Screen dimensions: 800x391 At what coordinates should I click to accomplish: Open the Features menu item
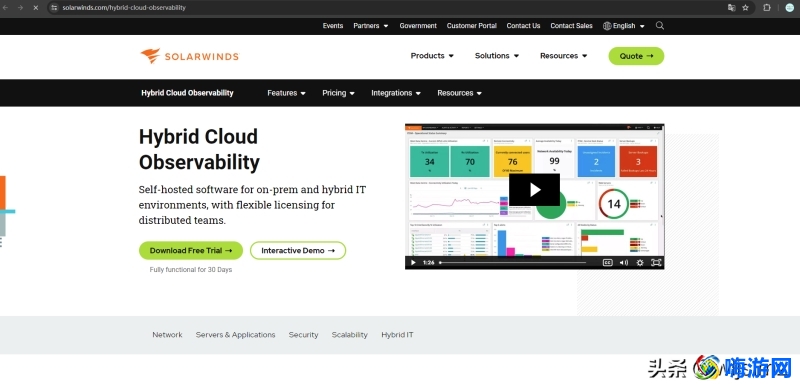click(x=286, y=93)
